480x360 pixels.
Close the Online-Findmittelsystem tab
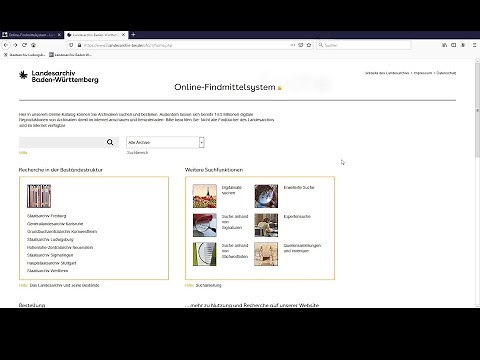point(59,35)
